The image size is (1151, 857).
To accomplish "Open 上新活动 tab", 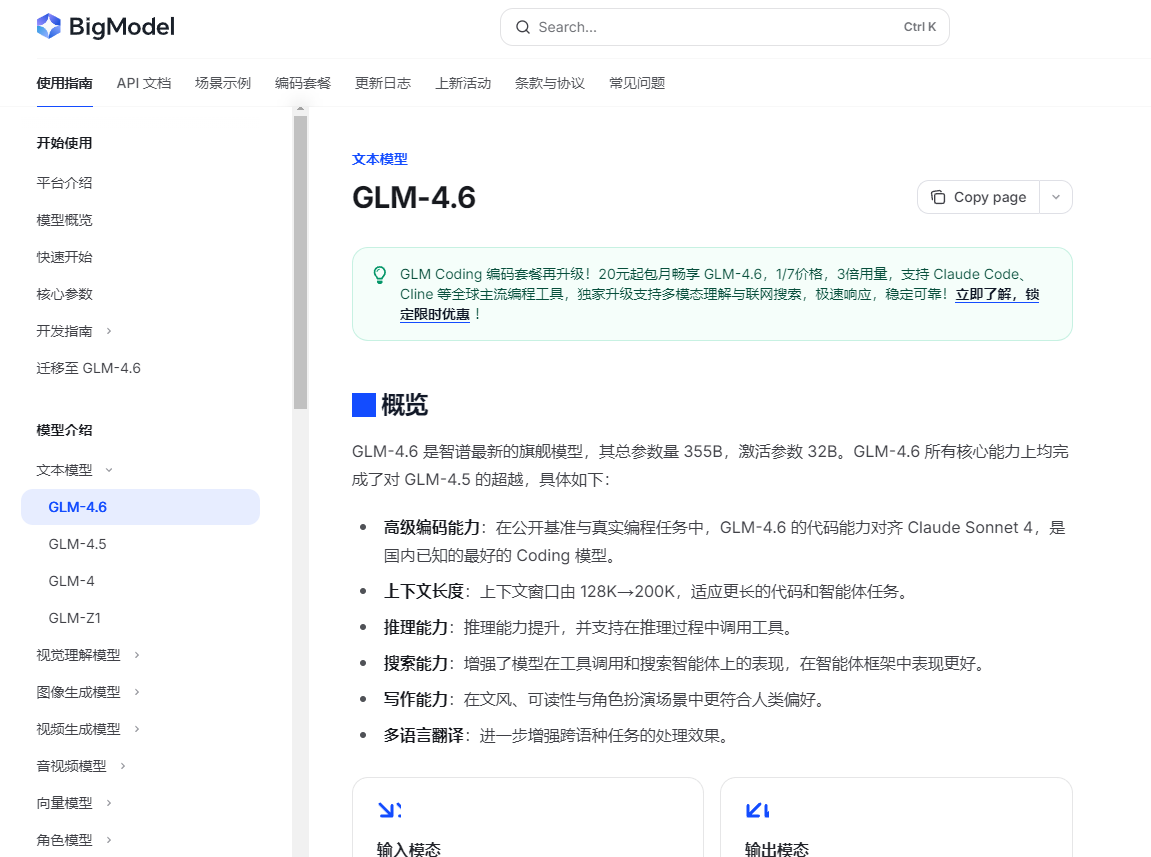I will pyautogui.click(x=463, y=83).
